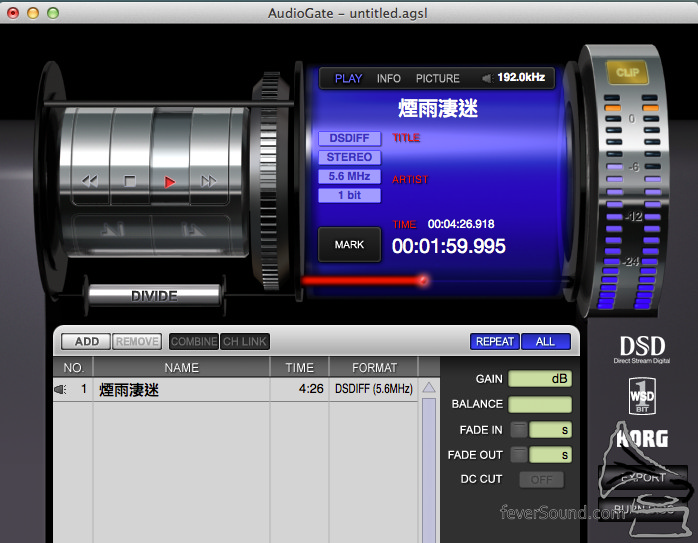
Task: Click the song list scroll-up arrow
Action: pyautogui.click(x=429, y=387)
